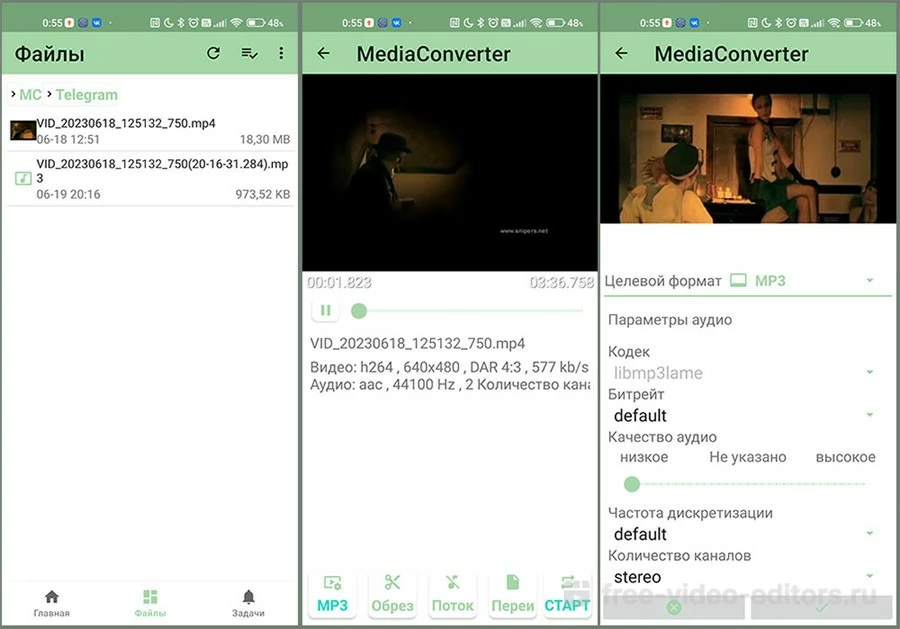Tap the thumbnail of VID_20230618_125132_750.mp4

click(x=23, y=130)
